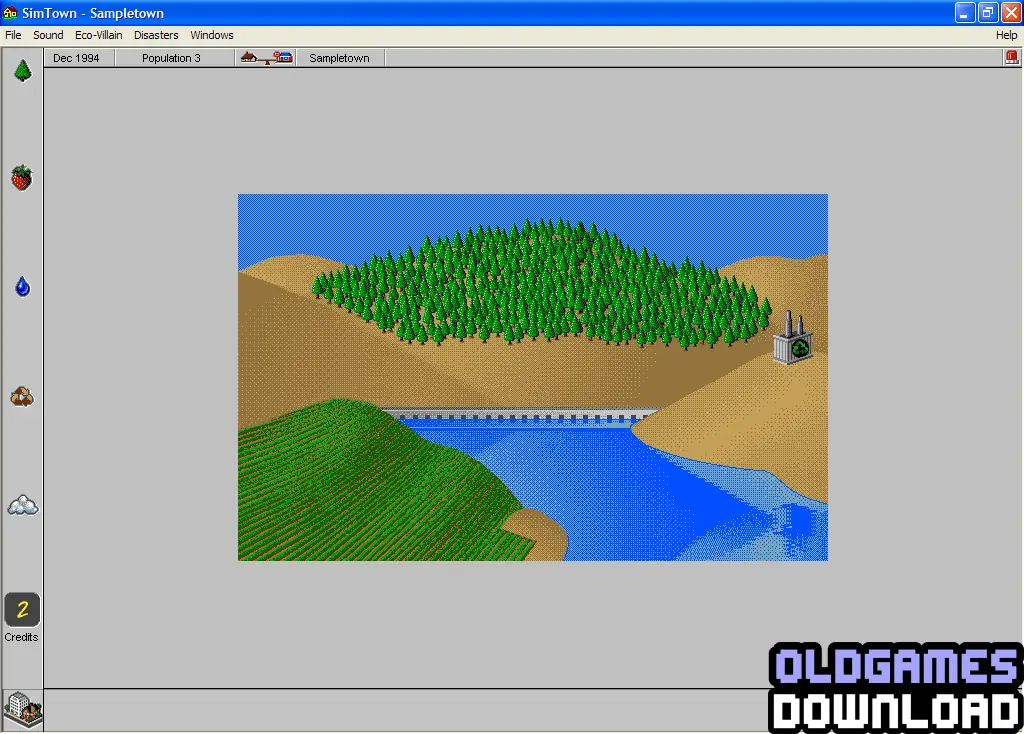Viewport: 1024px width, 734px height.
Task: Click the red icon at status bar right
Action: pos(1012,57)
